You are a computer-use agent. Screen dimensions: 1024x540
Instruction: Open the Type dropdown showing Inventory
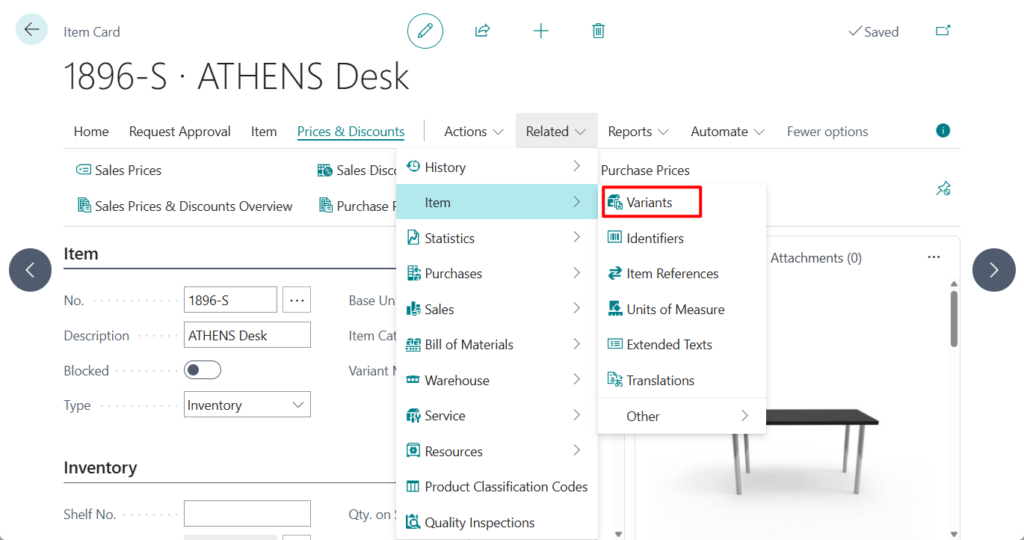point(247,405)
